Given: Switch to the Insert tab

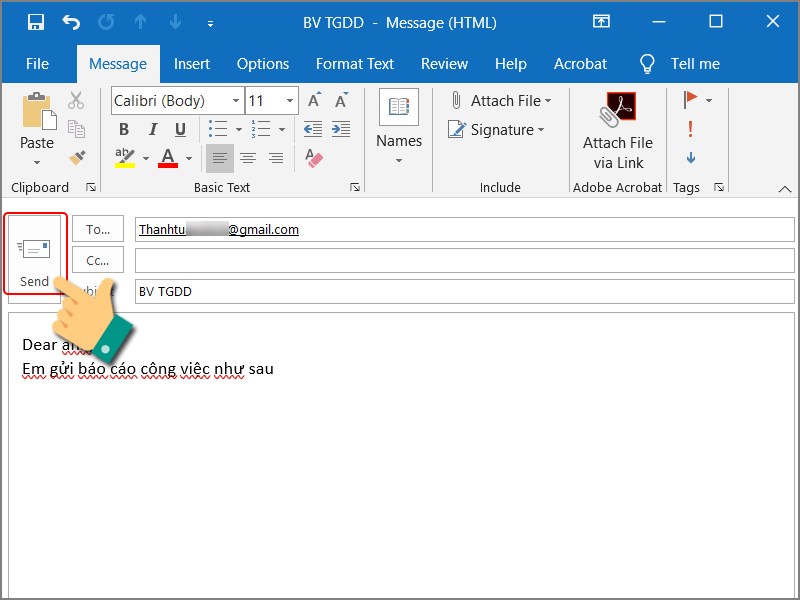Looking at the screenshot, I should tap(192, 64).
